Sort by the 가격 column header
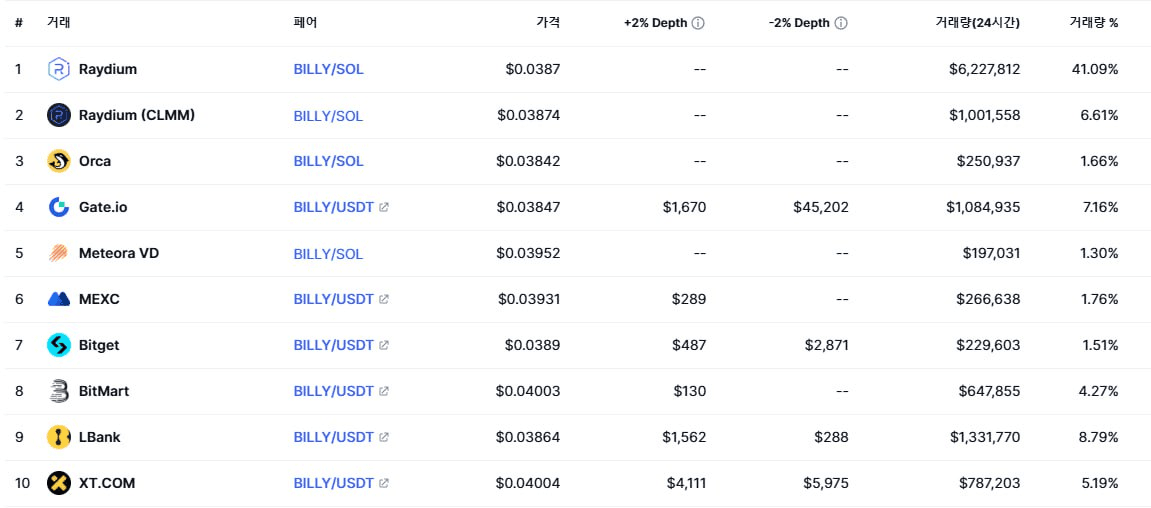This screenshot has height=508, width=1151. click(x=548, y=23)
